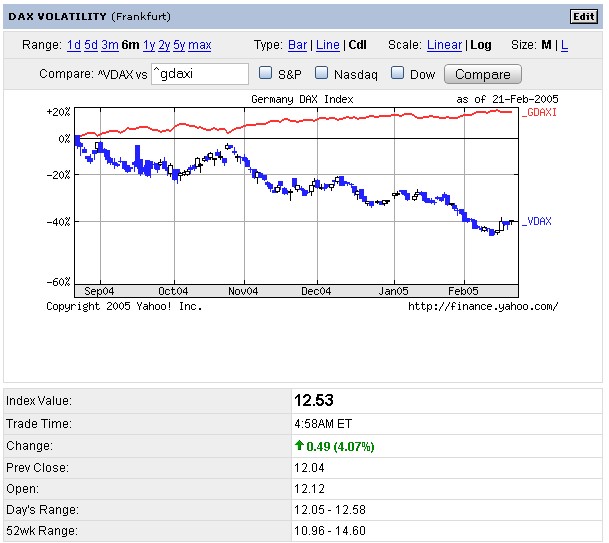Click the Jan05 axis label
Viewport: 609px width, 543px height.
pyautogui.click(x=393, y=291)
